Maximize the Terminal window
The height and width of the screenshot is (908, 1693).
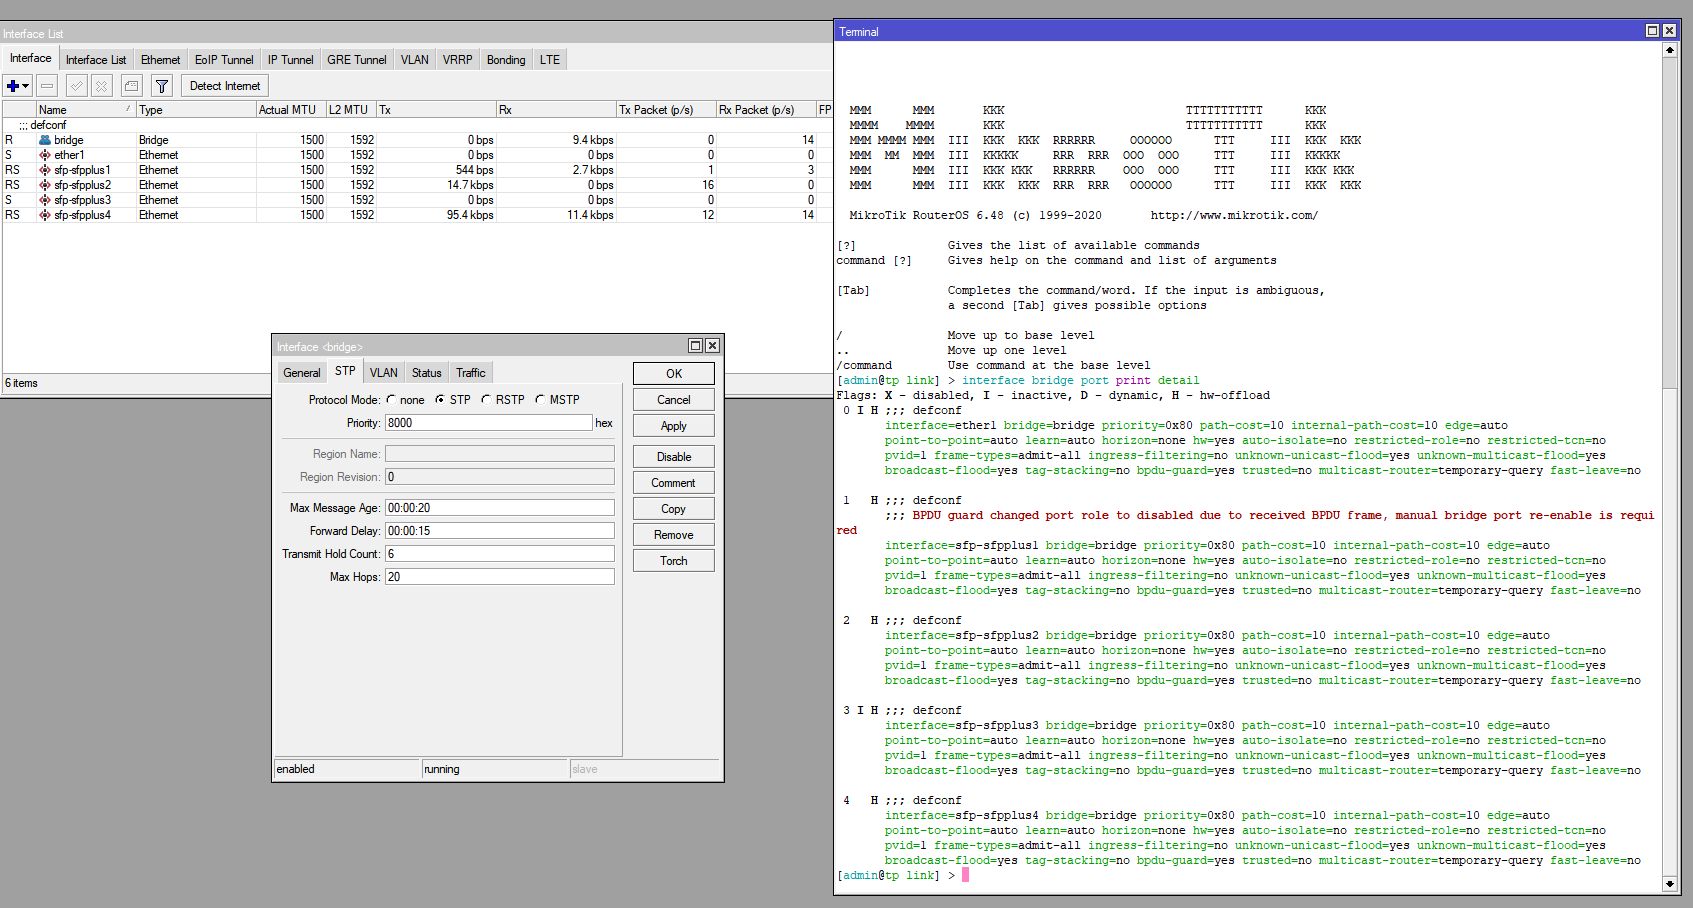tap(1652, 31)
